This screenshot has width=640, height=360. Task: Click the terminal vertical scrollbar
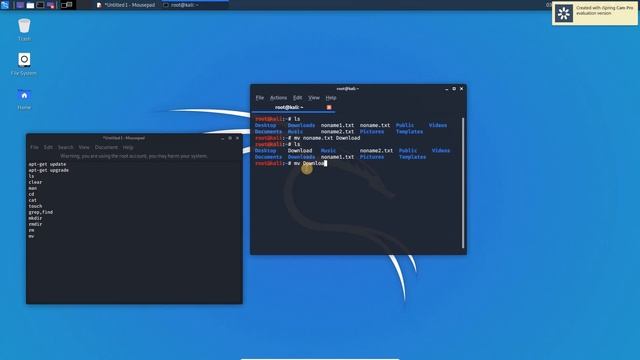(463, 183)
